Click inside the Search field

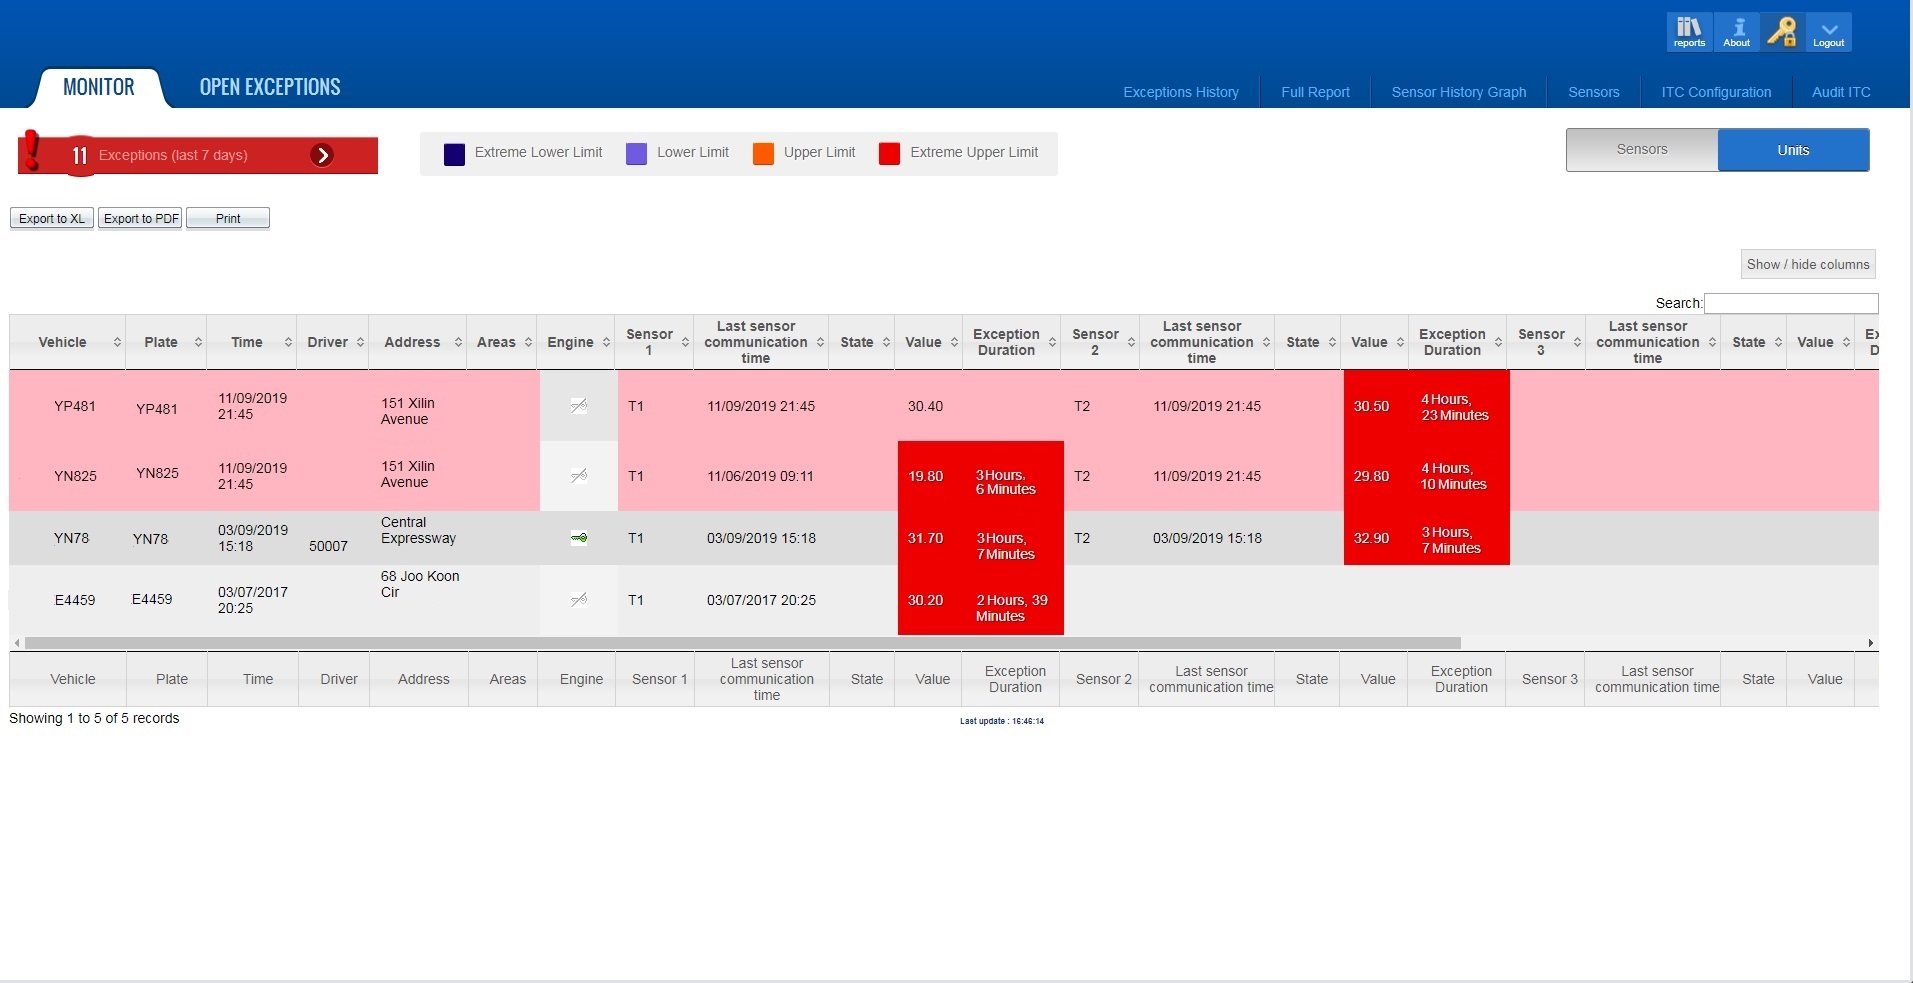[1790, 303]
